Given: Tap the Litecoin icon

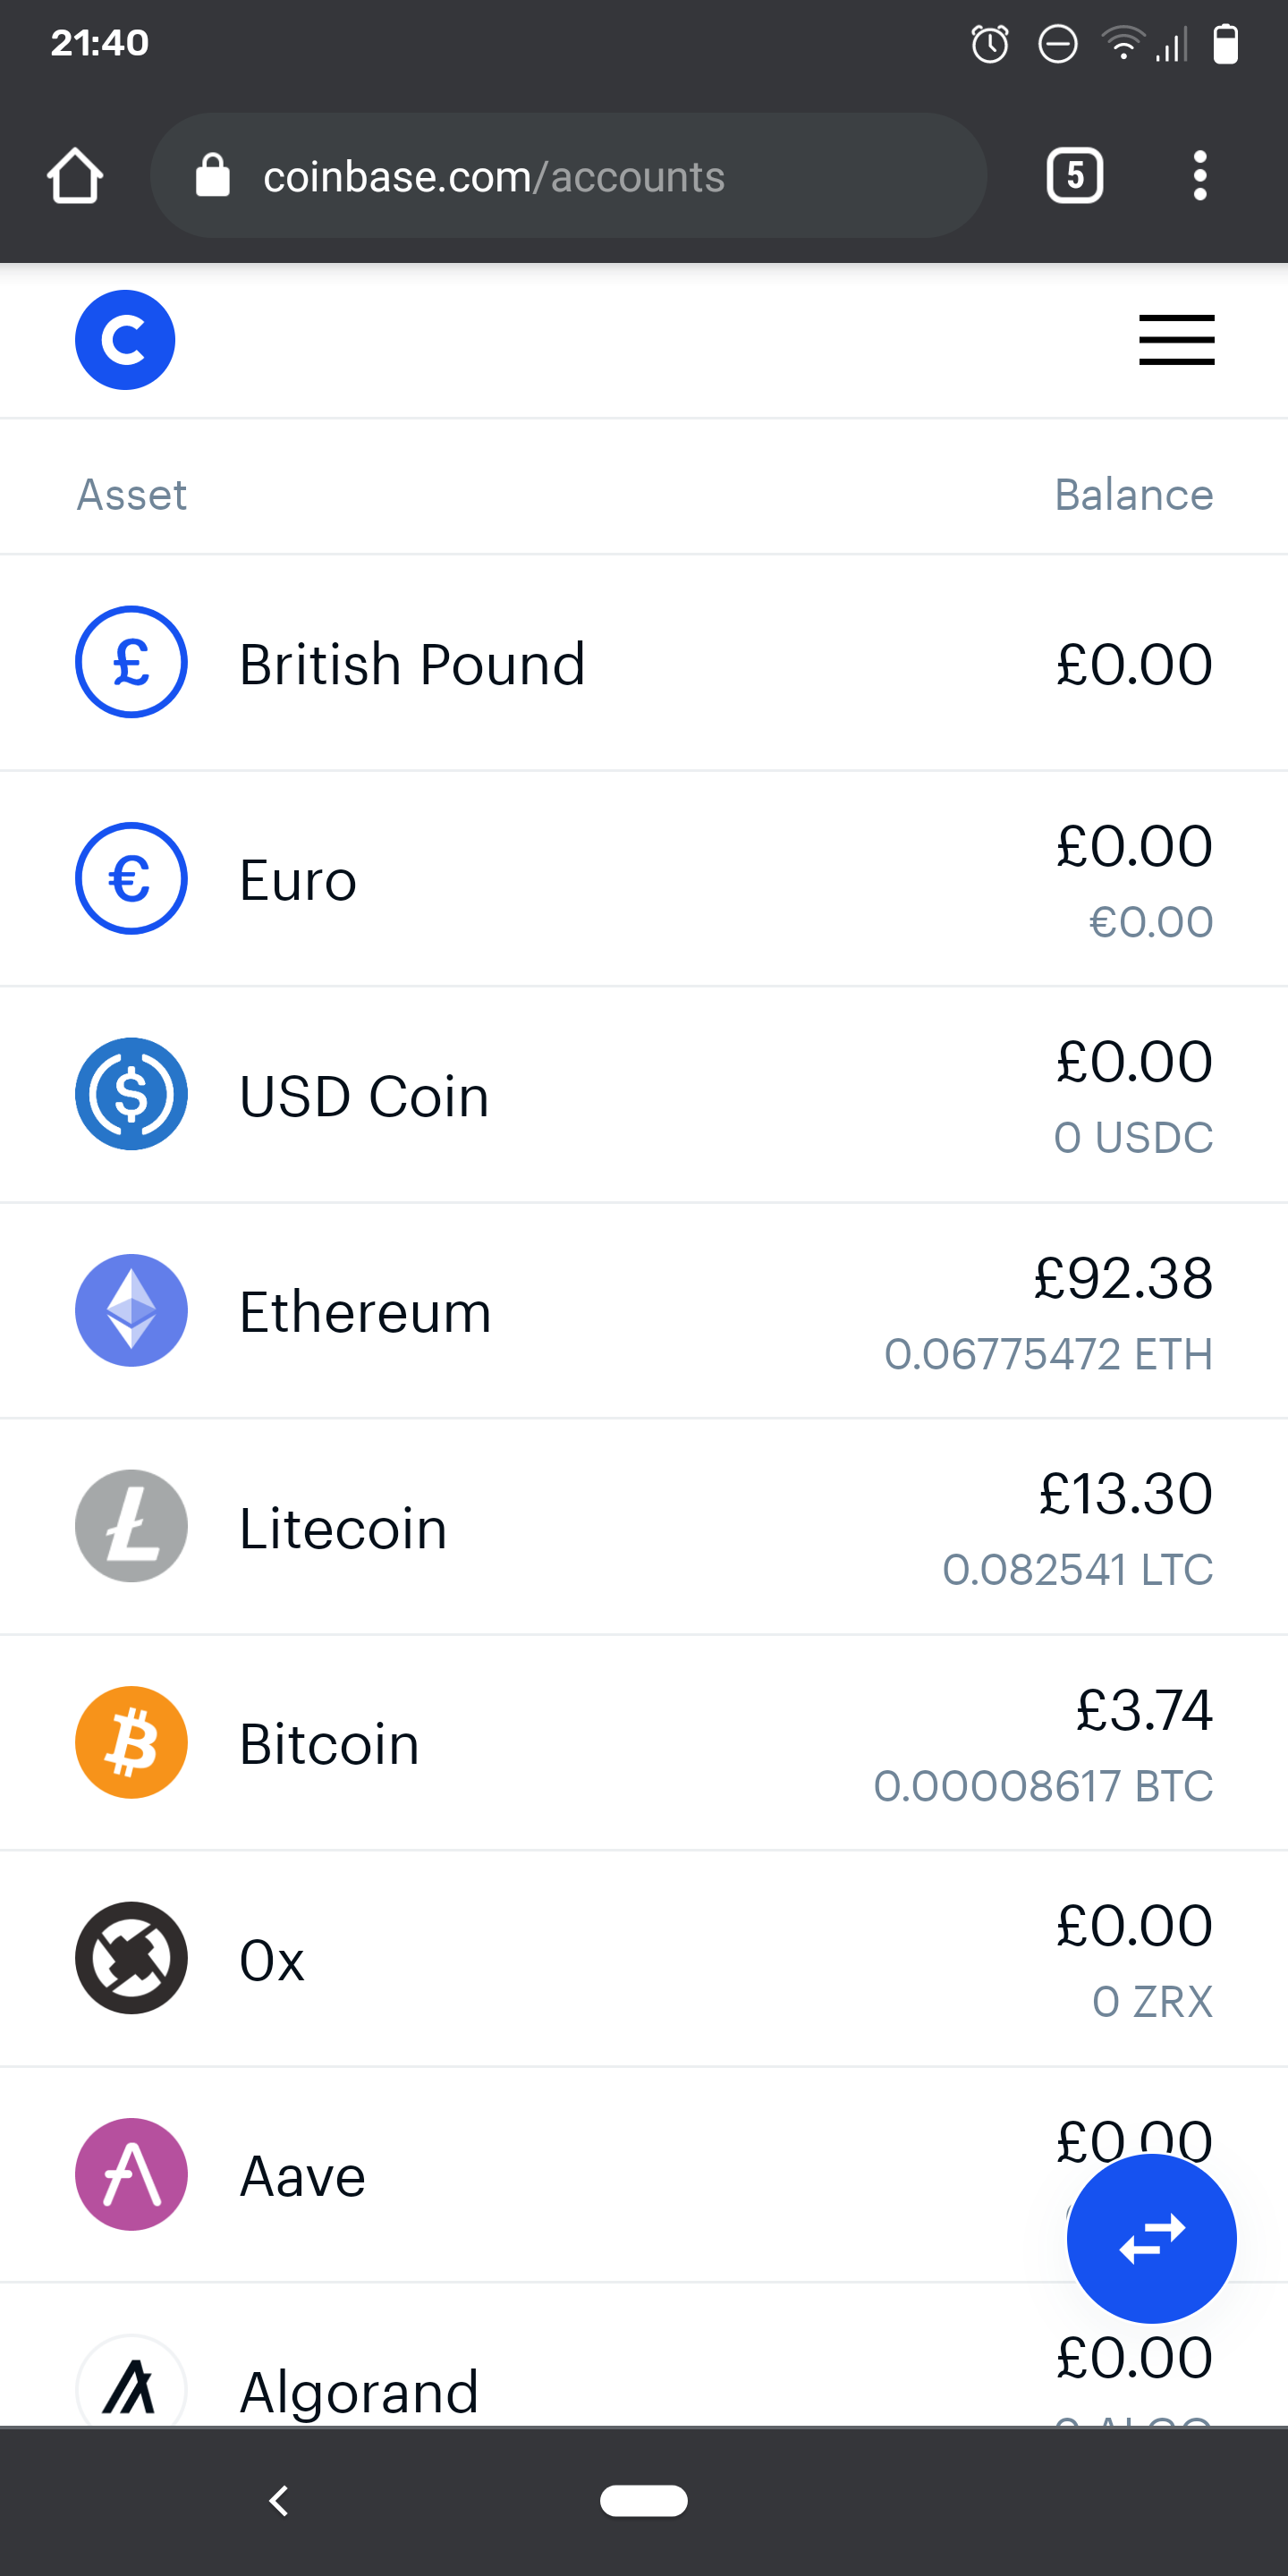Looking at the screenshot, I should point(131,1526).
